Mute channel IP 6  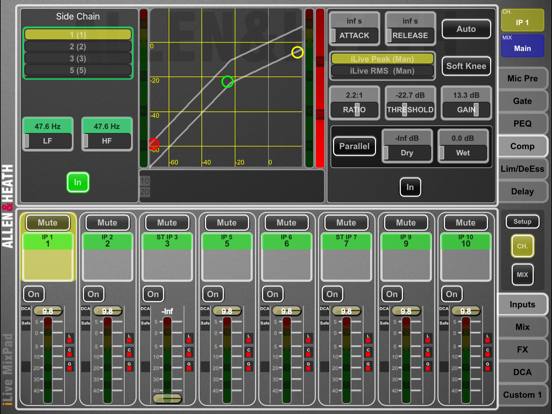point(286,222)
